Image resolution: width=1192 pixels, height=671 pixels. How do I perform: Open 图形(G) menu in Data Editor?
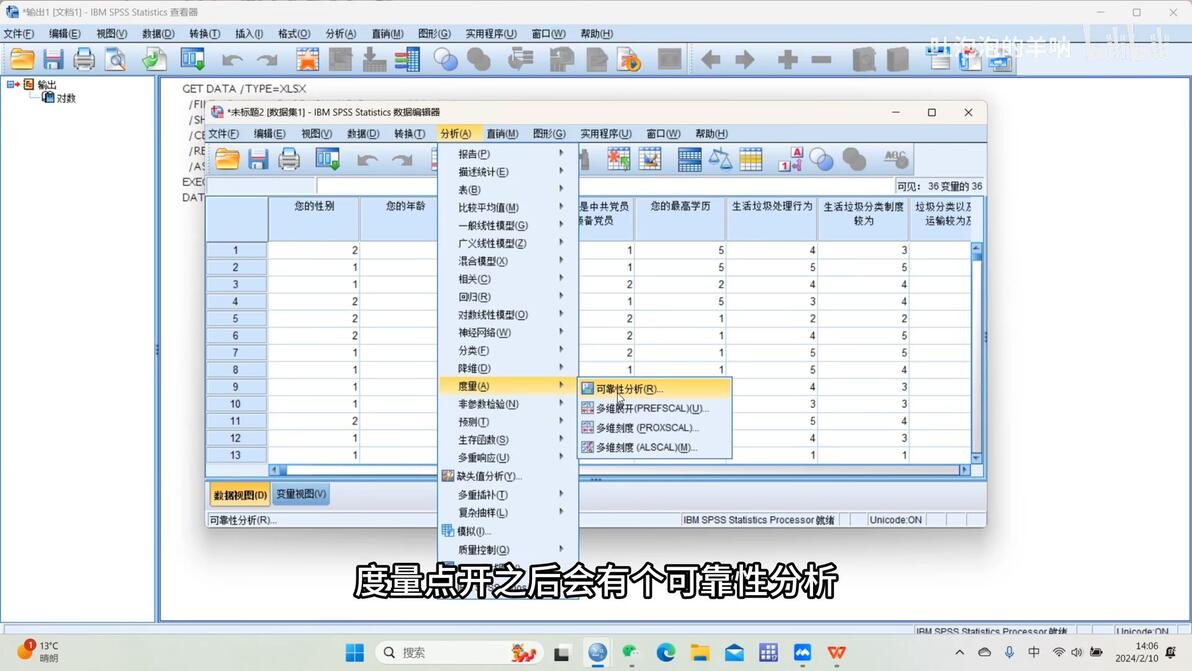click(x=549, y=134)
